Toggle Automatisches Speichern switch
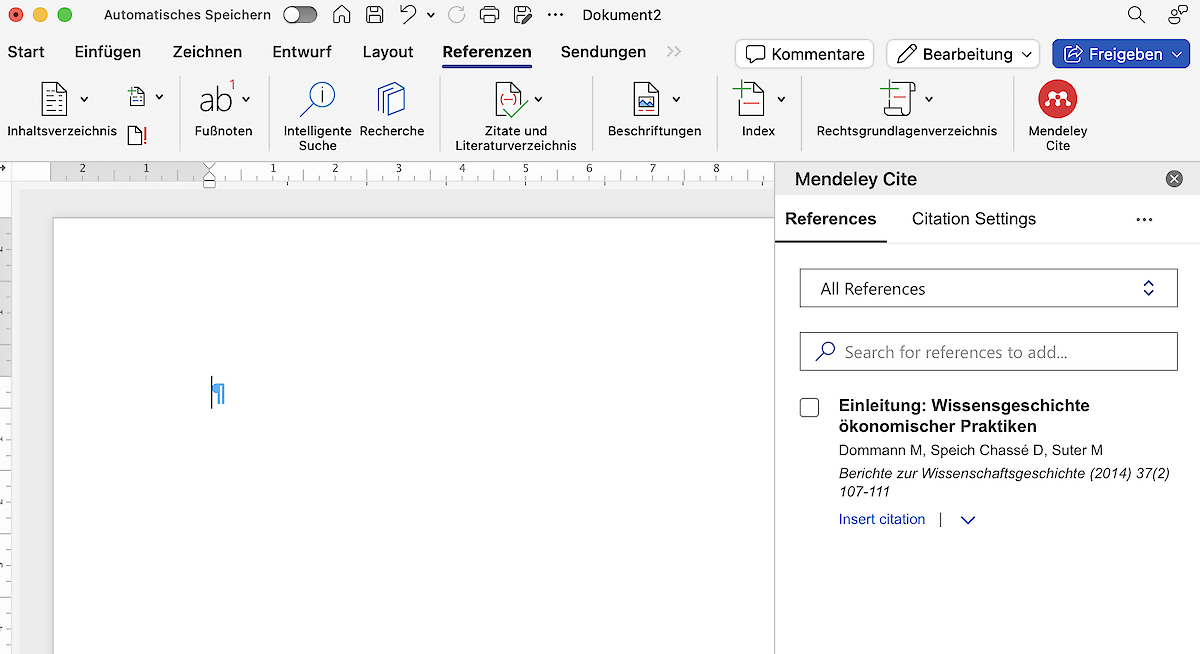This screenshot has height=654, width=1200. coord(300,15)
